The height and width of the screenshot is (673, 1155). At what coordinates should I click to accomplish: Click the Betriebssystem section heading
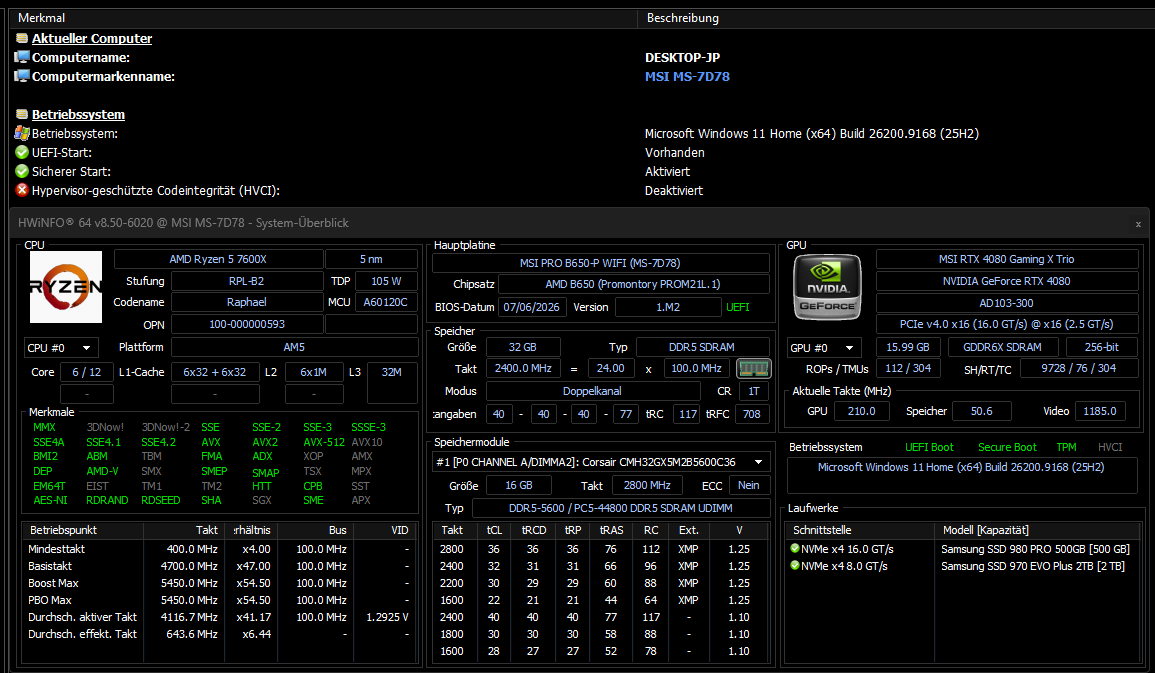point(78,114)
